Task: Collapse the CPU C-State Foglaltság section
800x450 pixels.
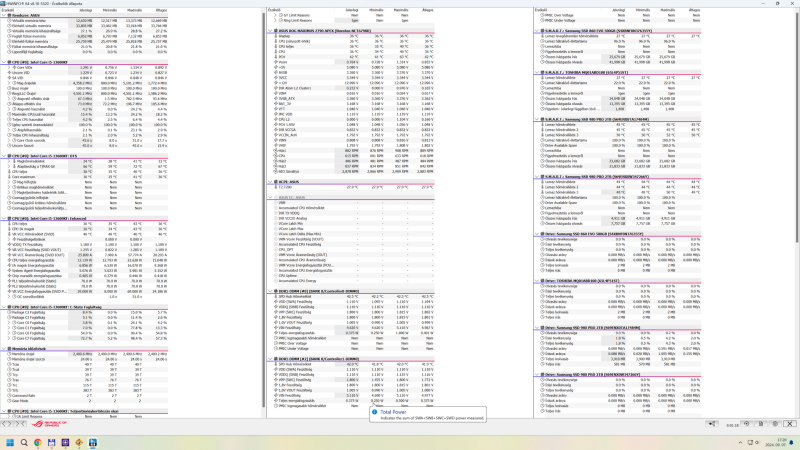Action: tap(4, 307)
